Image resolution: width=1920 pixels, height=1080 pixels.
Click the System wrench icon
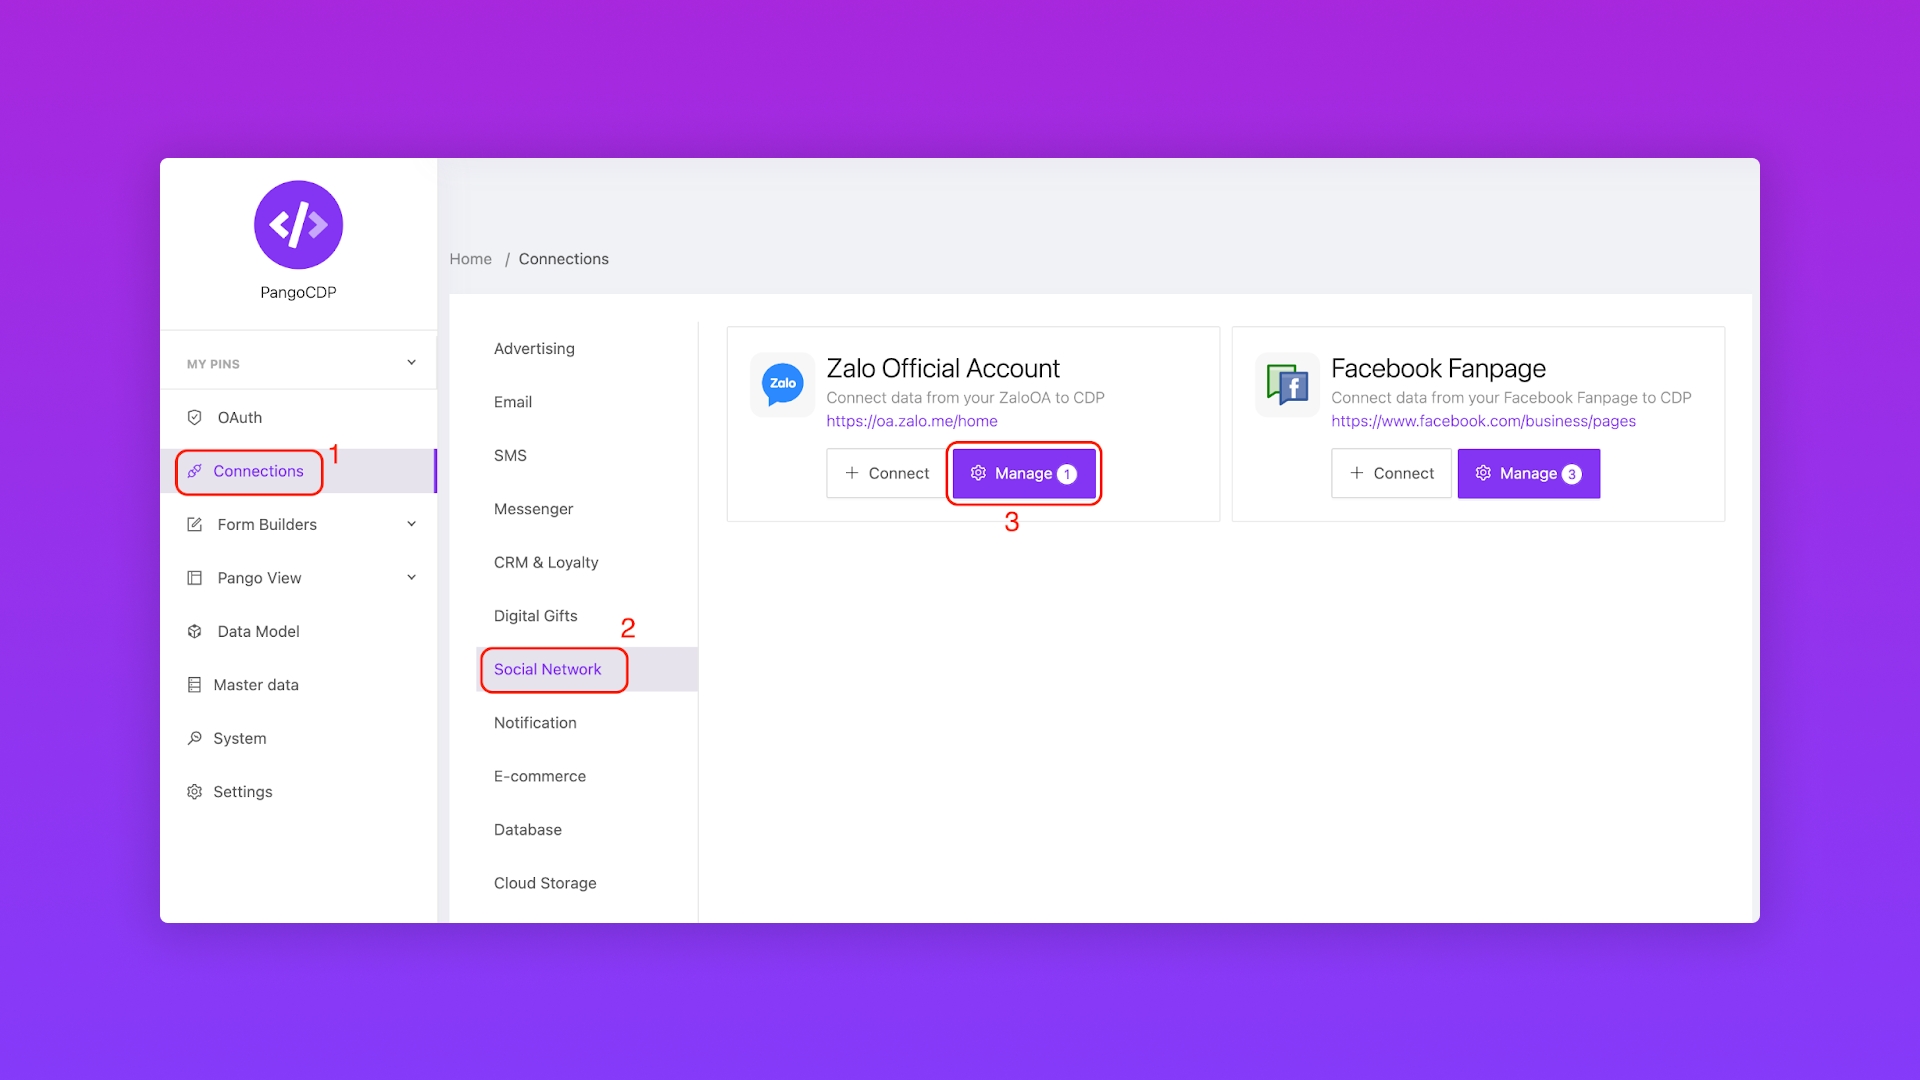pyautogui.click(x=195, y=738)
